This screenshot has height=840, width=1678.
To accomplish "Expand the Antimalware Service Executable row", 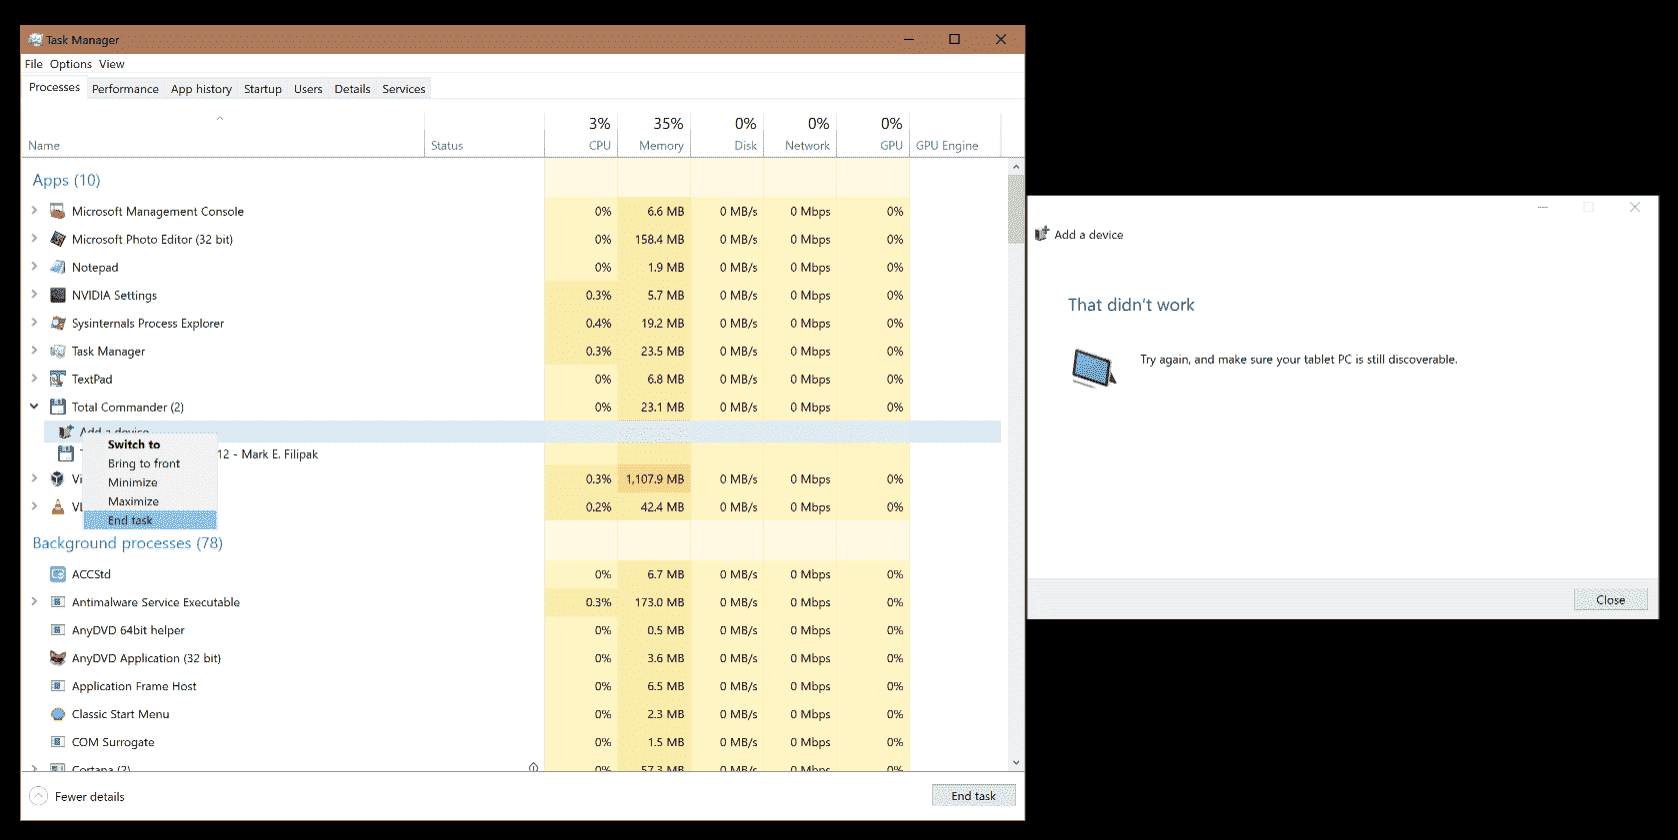I will pos(34,602).
